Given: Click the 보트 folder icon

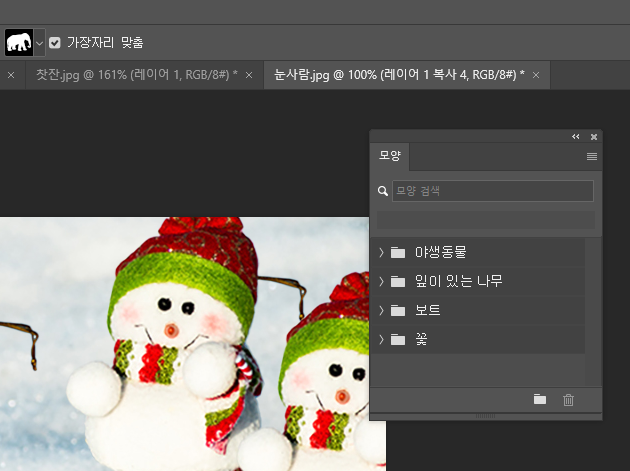Looking at the screenshot, I should 398,310.
